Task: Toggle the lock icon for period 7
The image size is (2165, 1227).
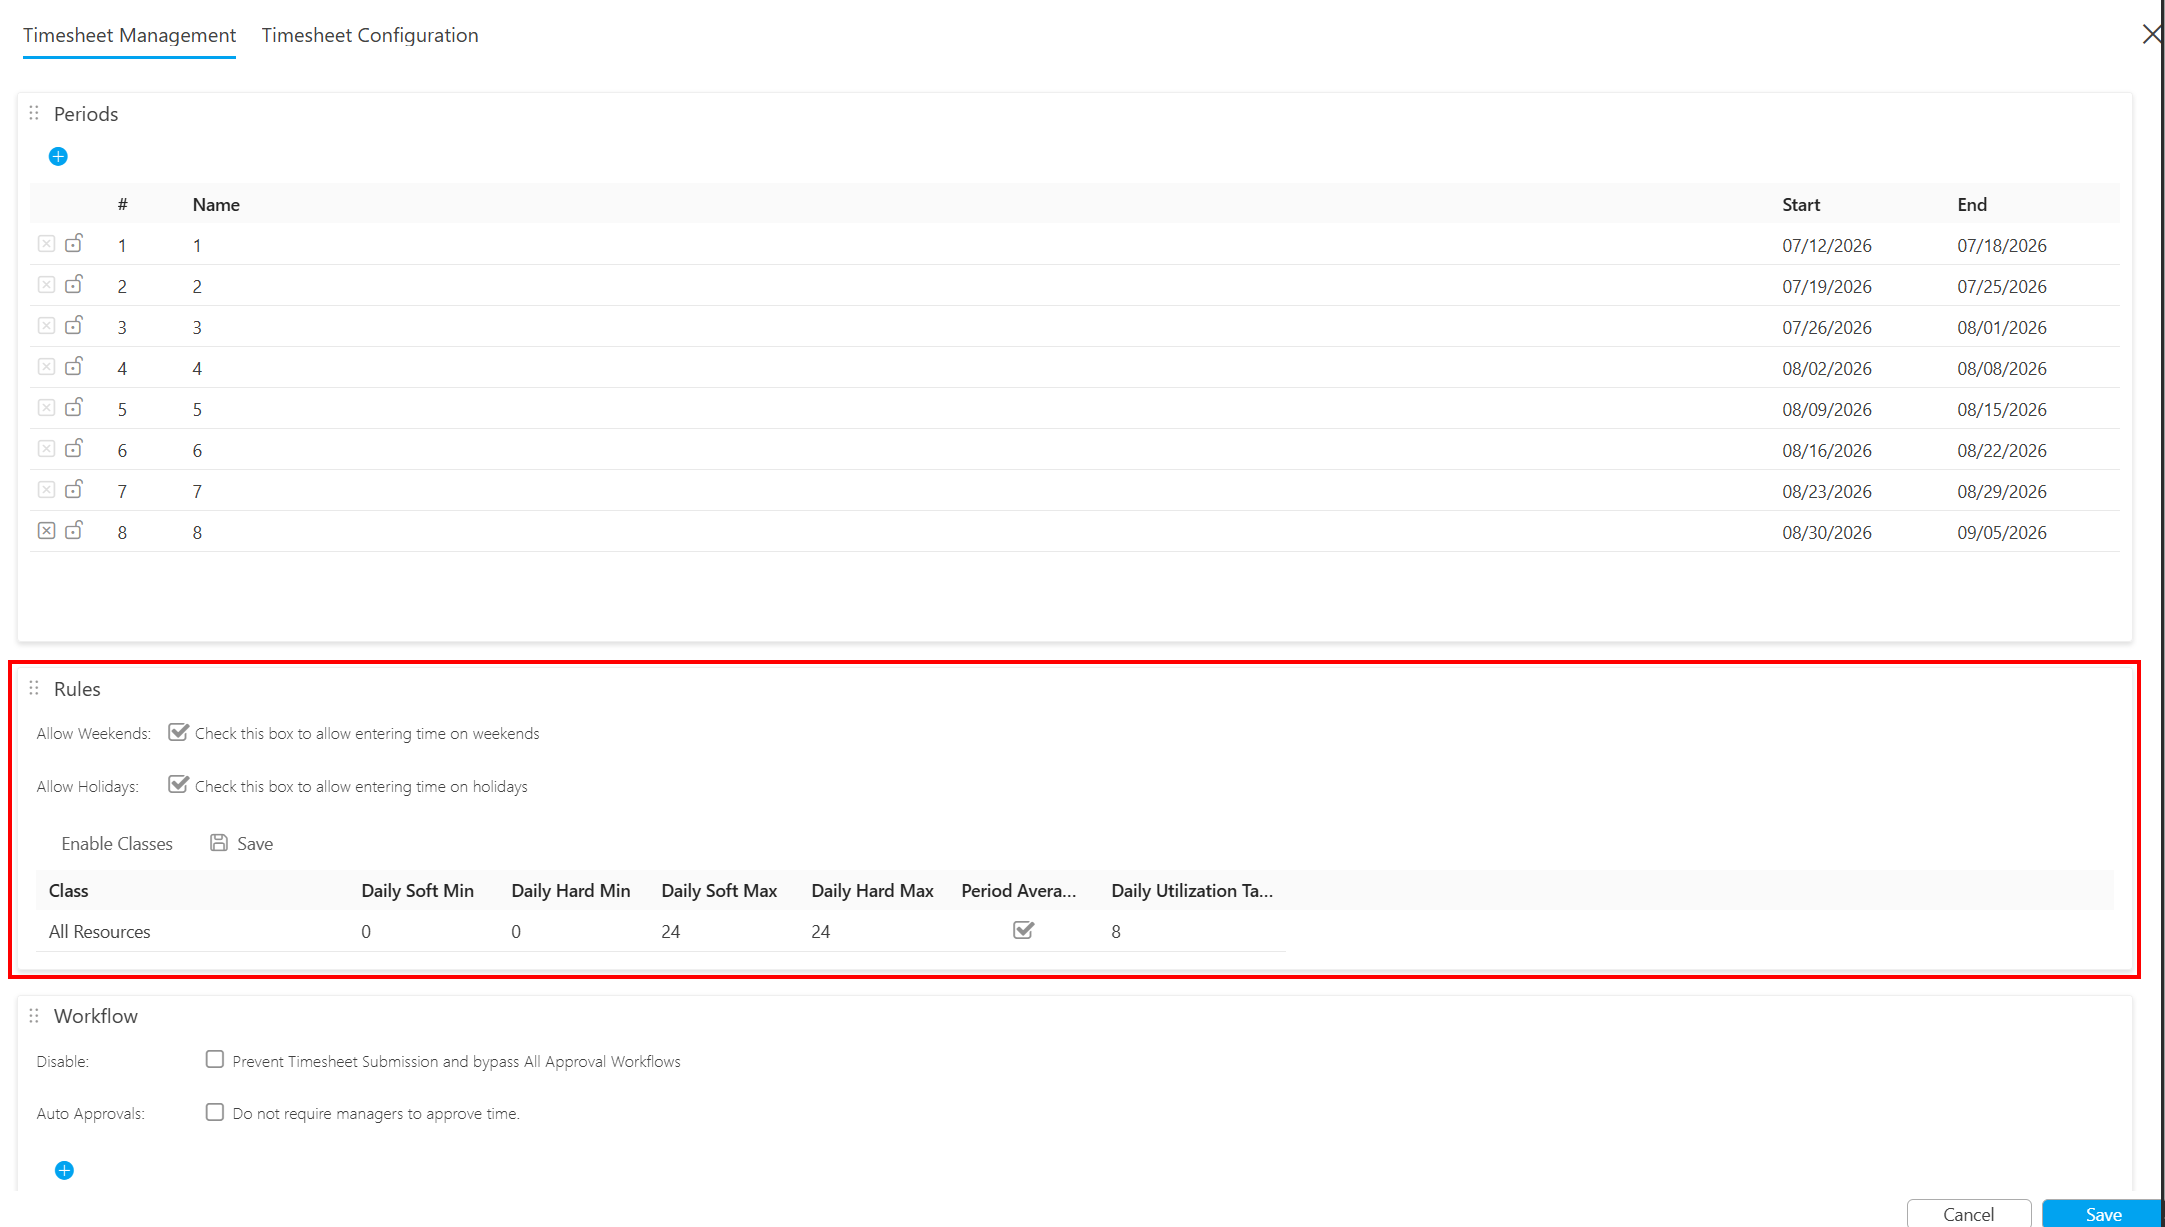Action: click(x=74, y=489)
